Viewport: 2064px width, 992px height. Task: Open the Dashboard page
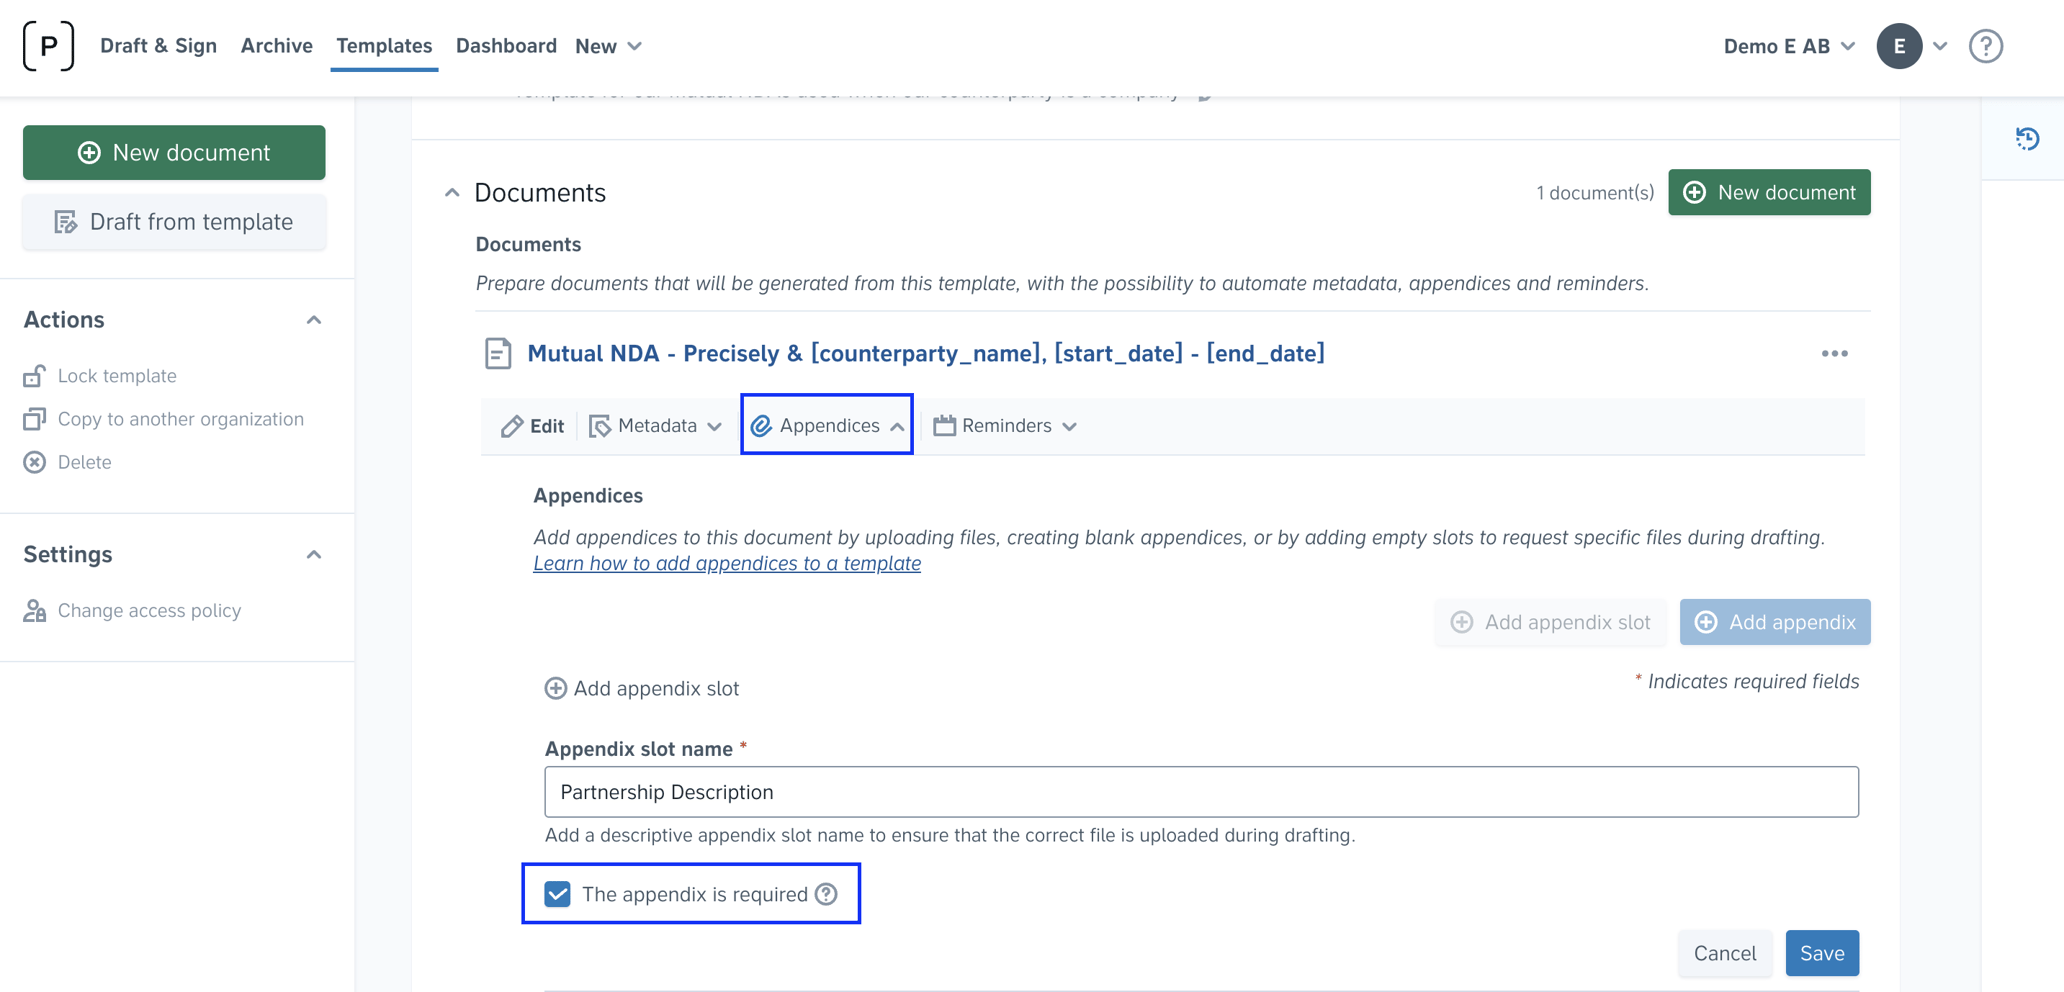coord(506,45)
